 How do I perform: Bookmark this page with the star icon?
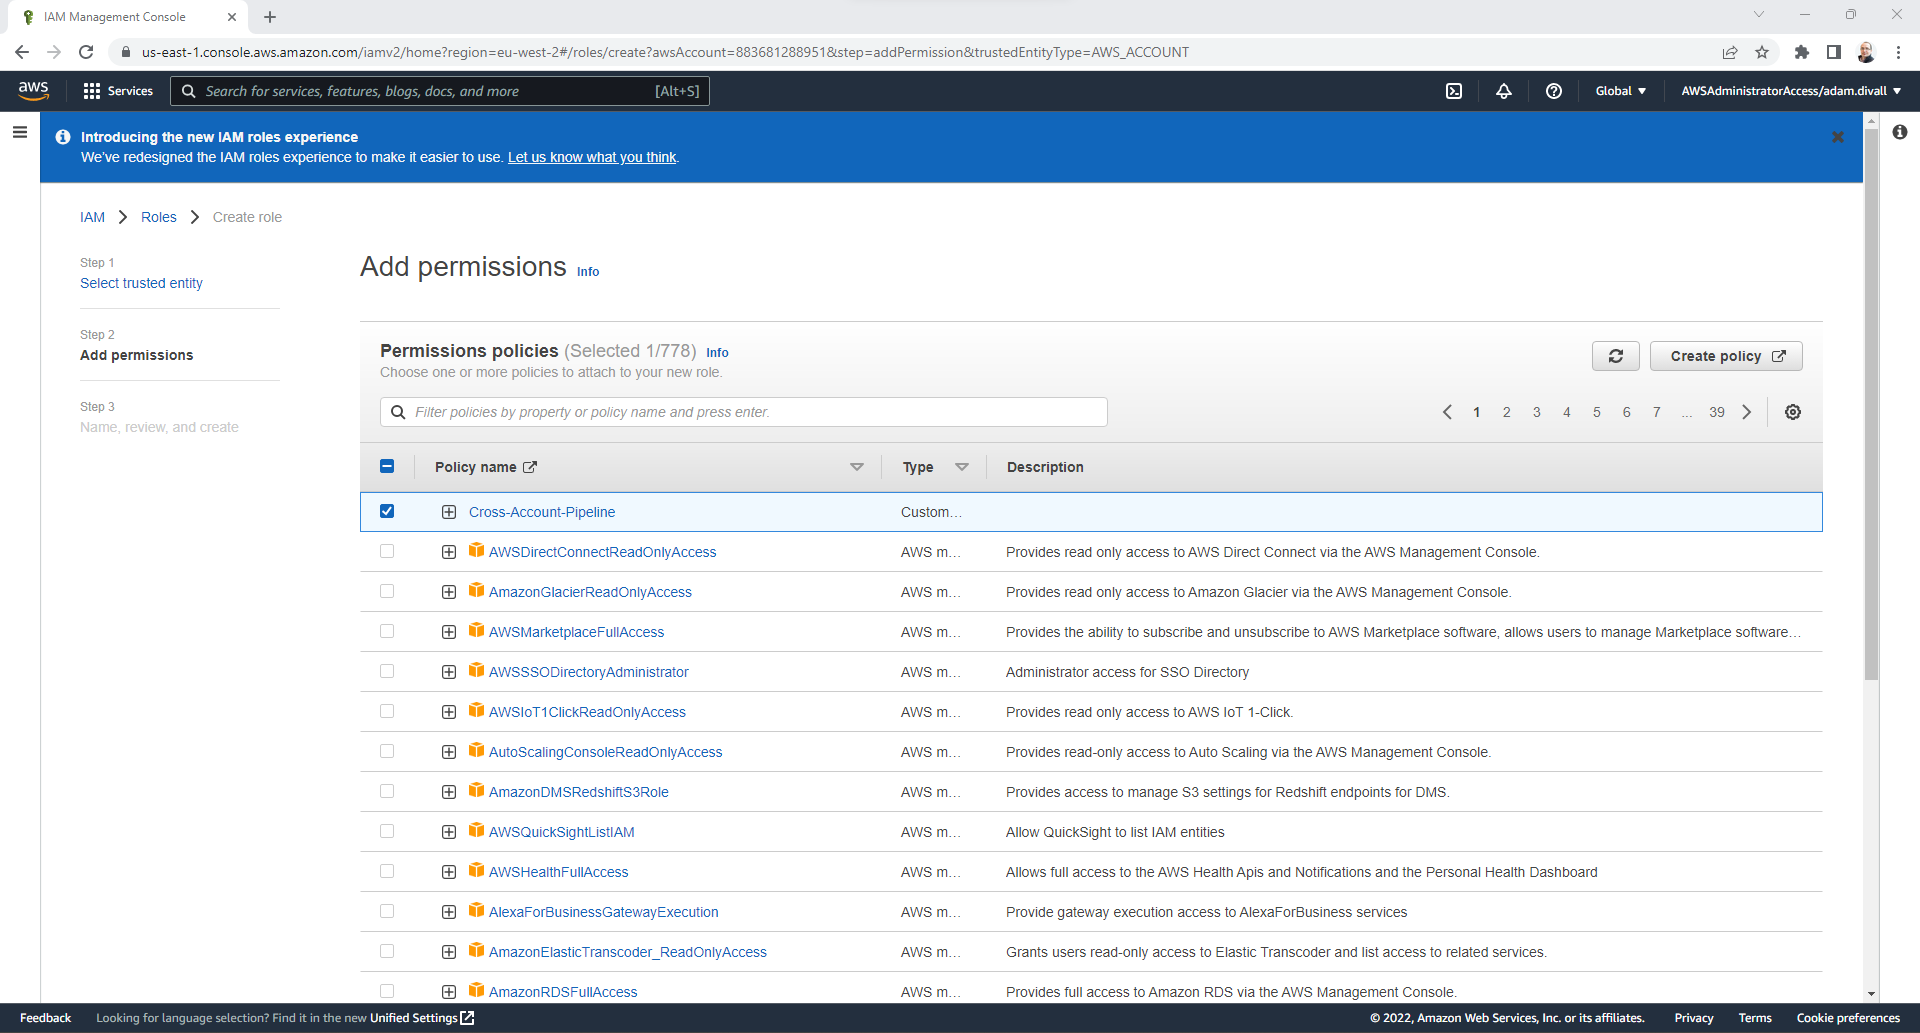pos(1762,52)
